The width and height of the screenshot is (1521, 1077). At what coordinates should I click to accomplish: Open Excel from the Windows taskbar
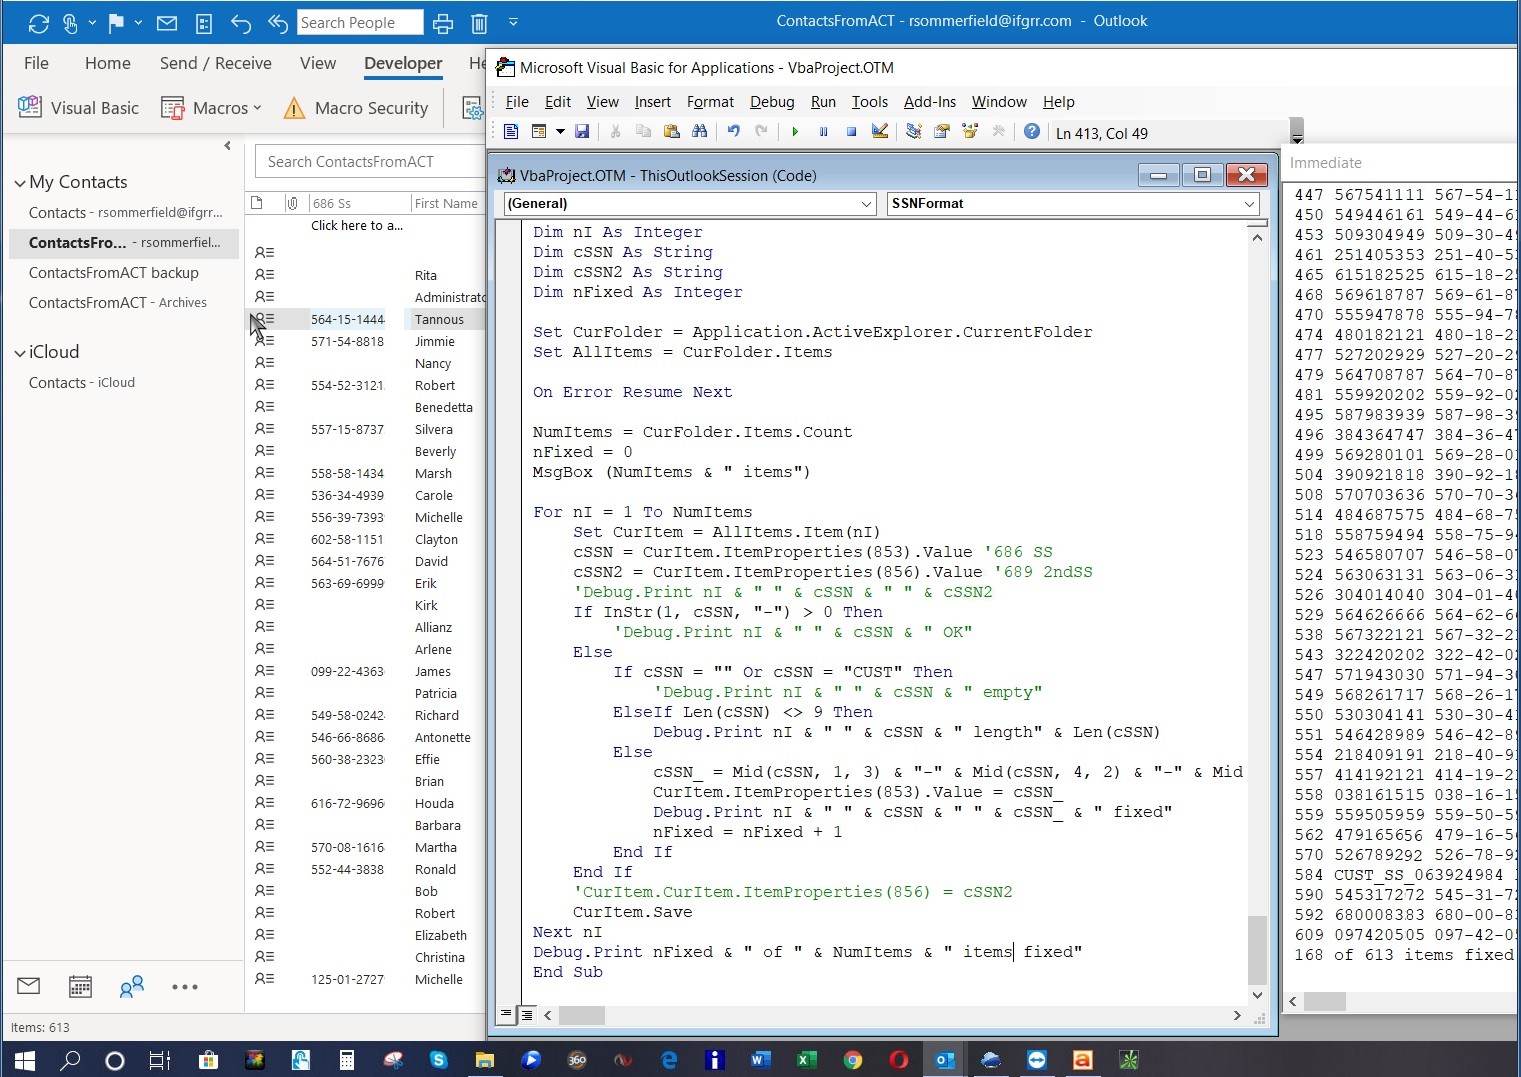tap(807, 1060)
